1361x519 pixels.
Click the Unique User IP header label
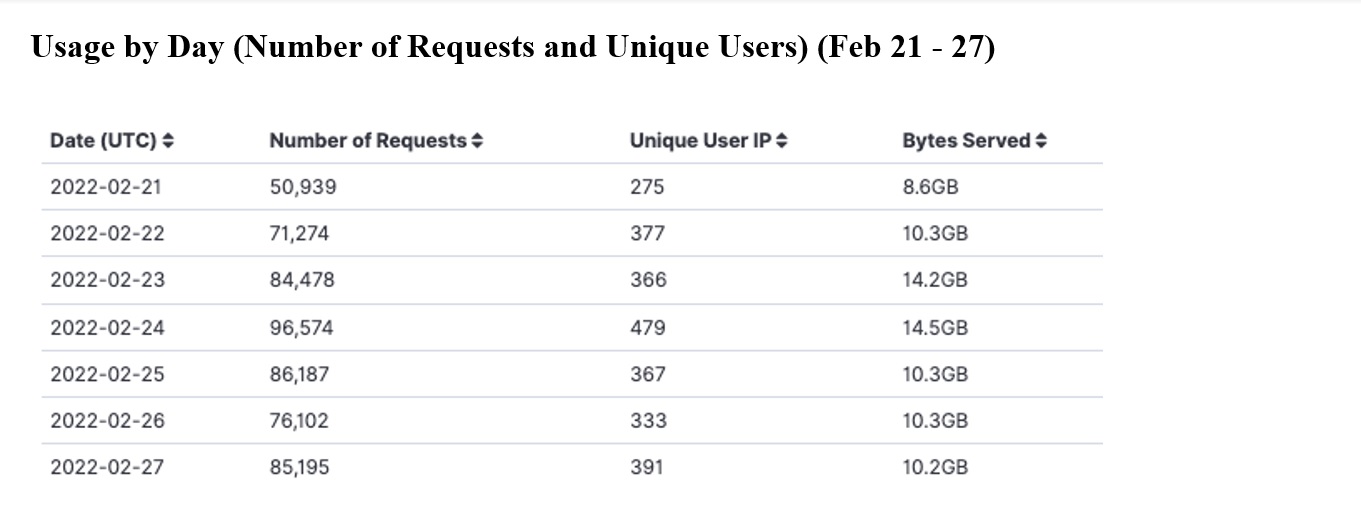pos(700,142)
